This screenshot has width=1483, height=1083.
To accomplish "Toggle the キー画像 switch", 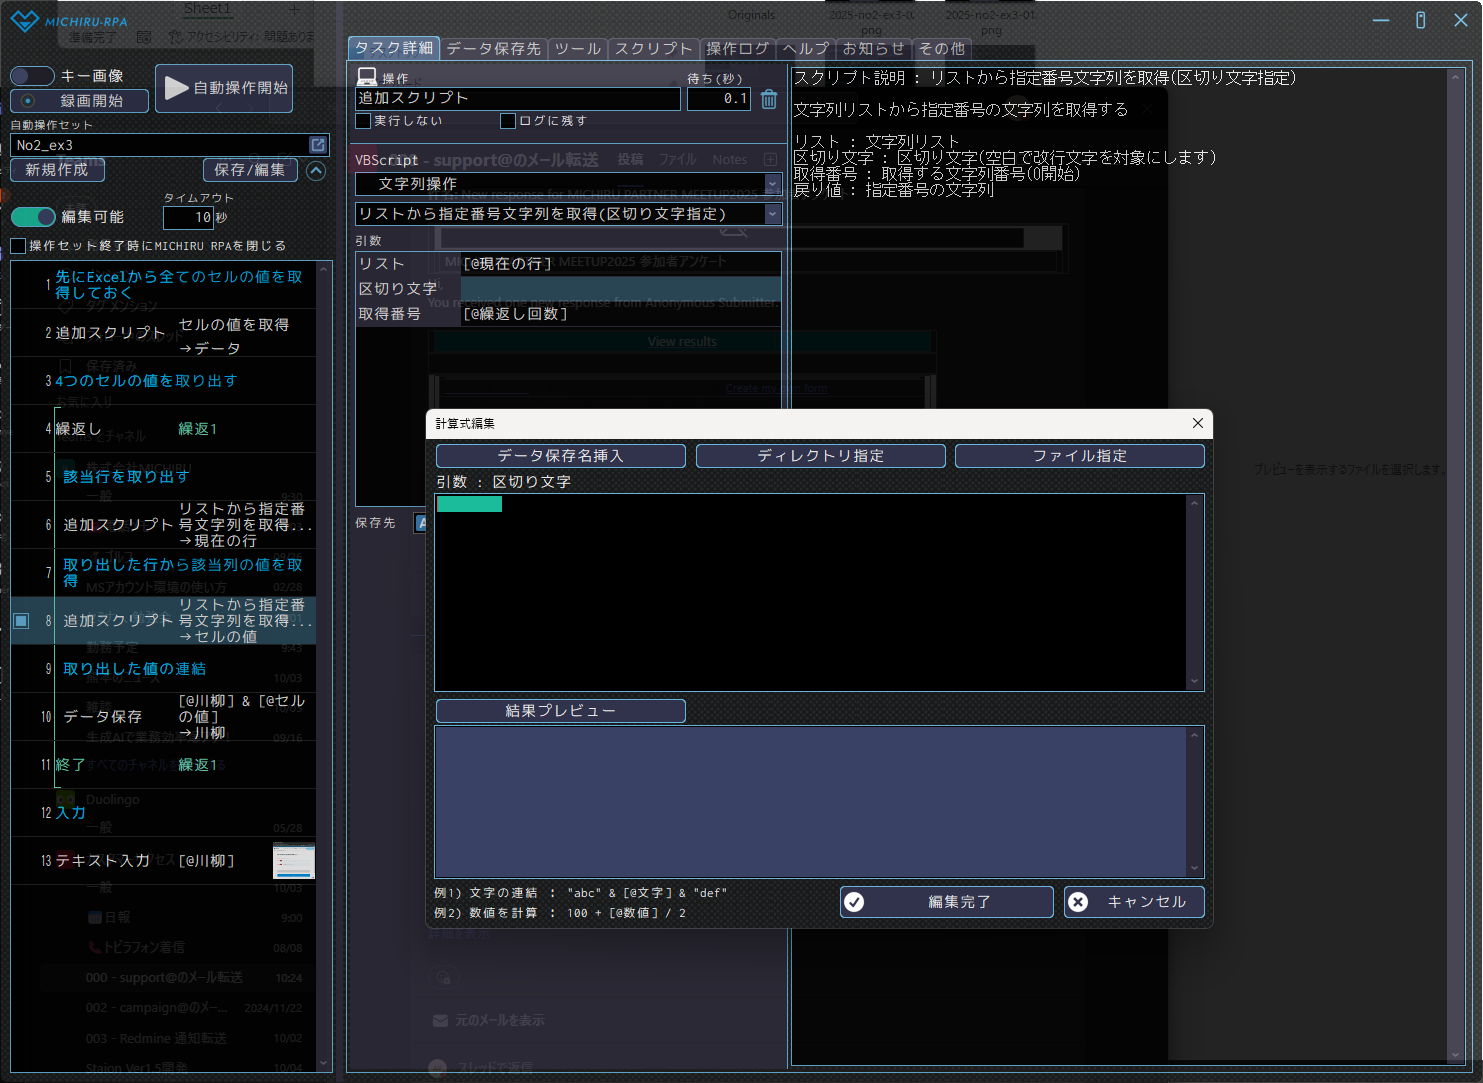I will click(x=32, y=76).
